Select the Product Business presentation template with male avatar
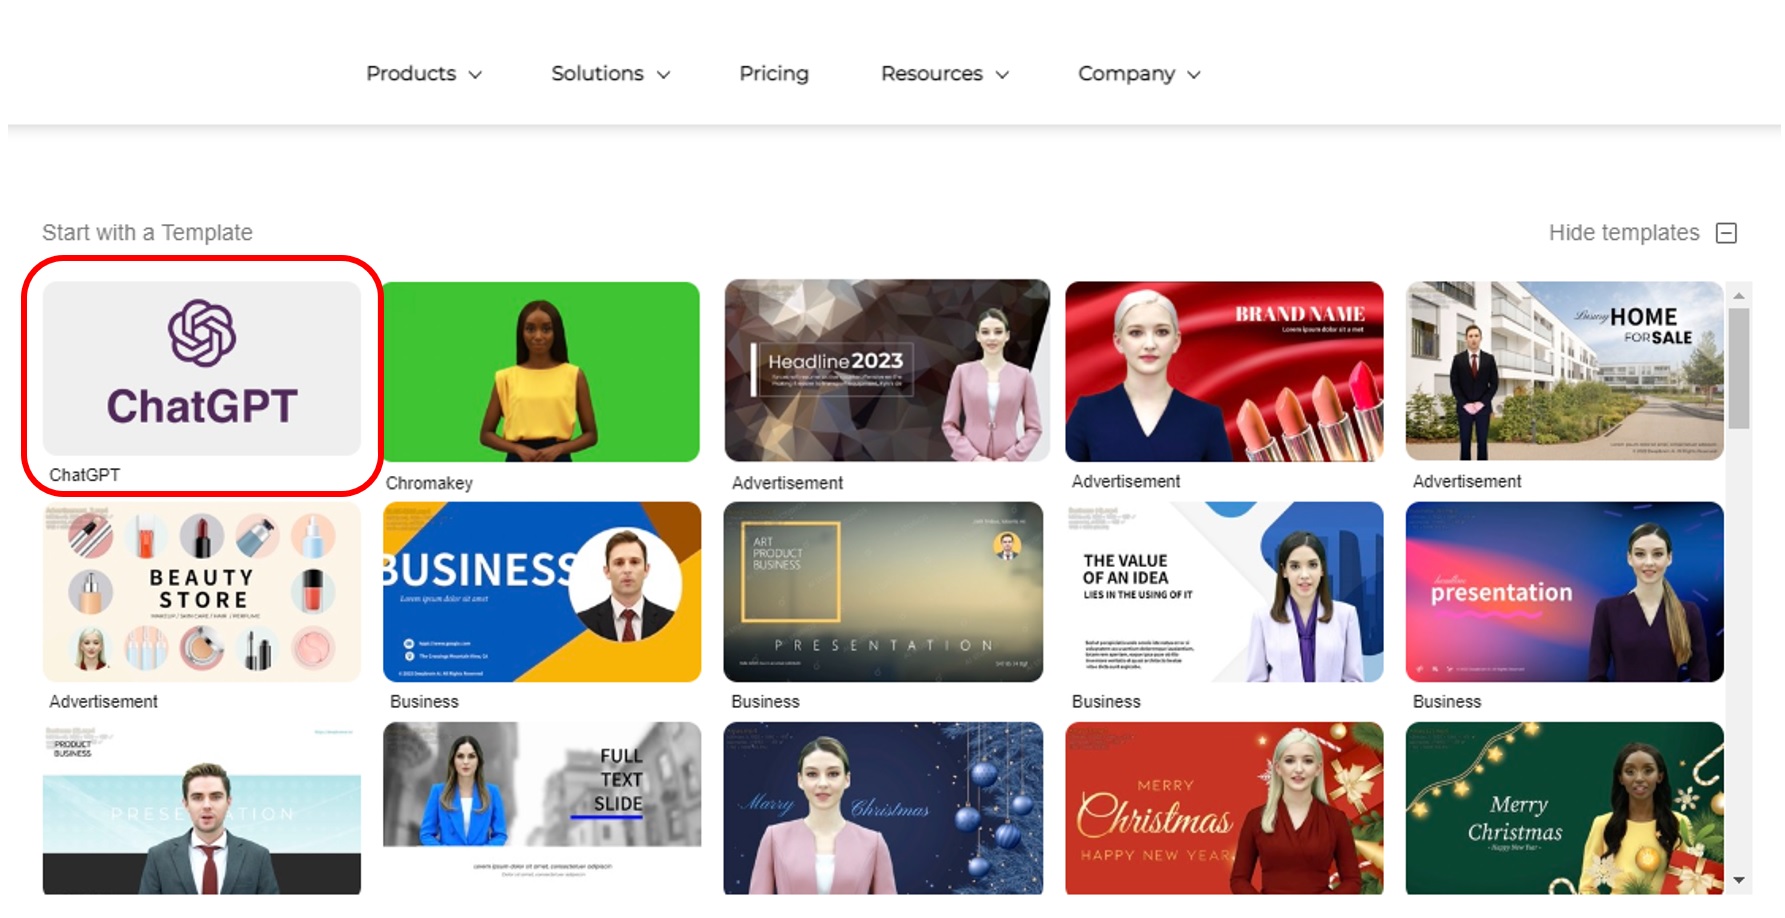 (x=202, y=808)
